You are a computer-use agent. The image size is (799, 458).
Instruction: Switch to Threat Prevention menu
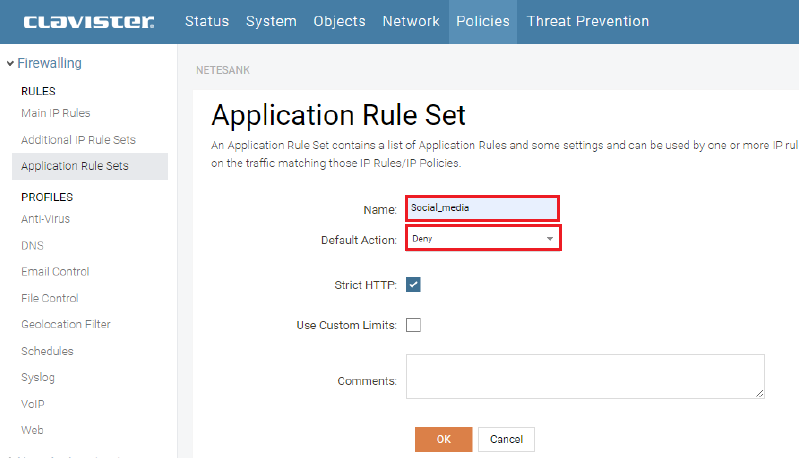(x=587, y=21)
